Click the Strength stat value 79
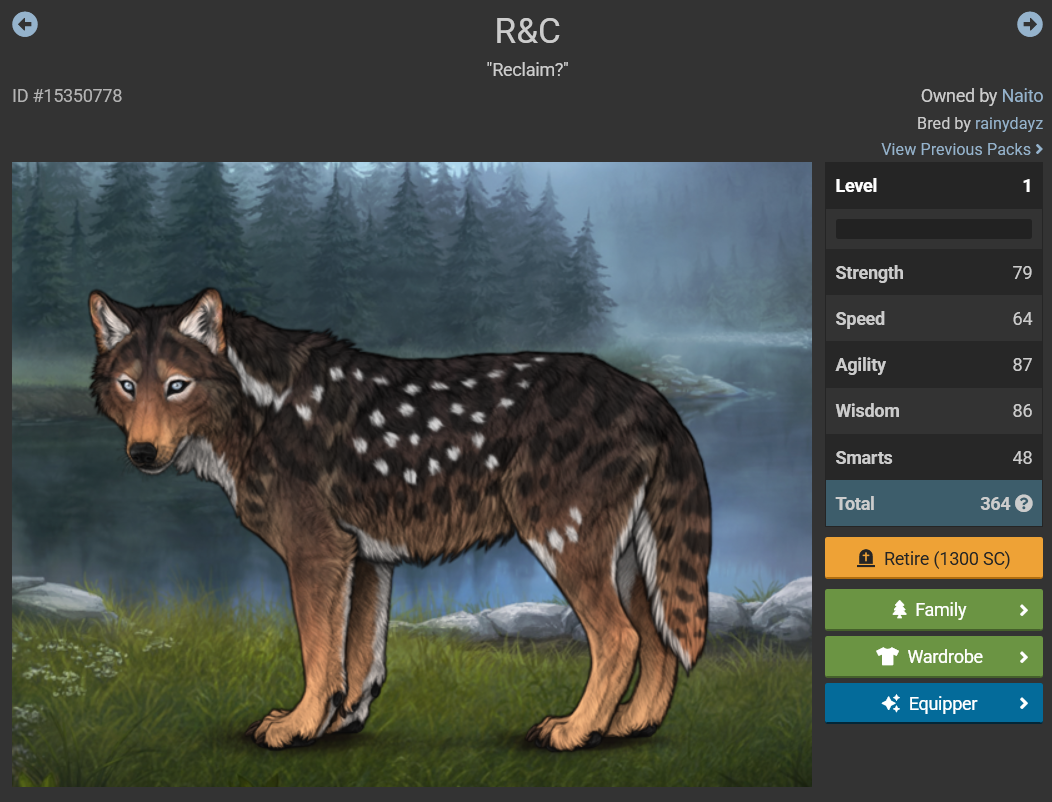The image size is (1052, 802). pos(1022,272)
